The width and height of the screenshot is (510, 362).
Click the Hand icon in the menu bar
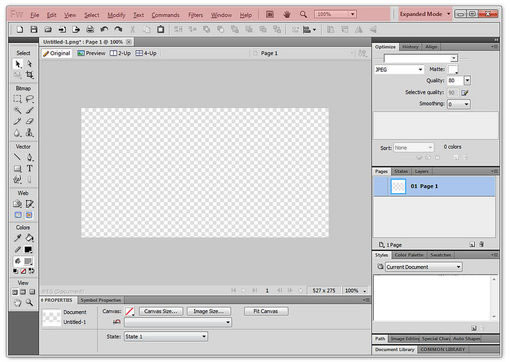(287, 14)
